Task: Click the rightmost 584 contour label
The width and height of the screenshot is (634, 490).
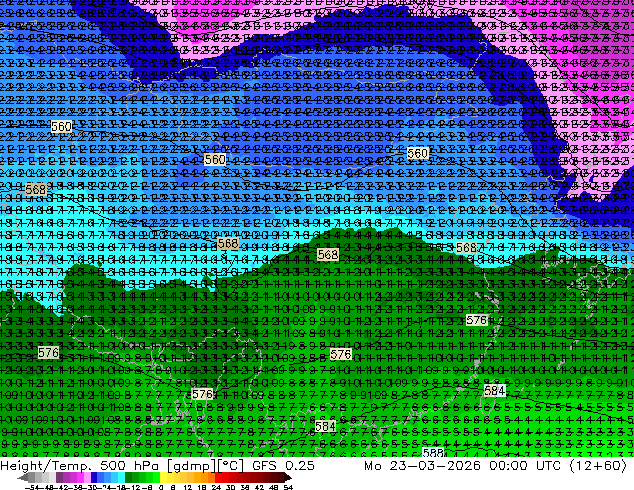Action: pos(495,391)
